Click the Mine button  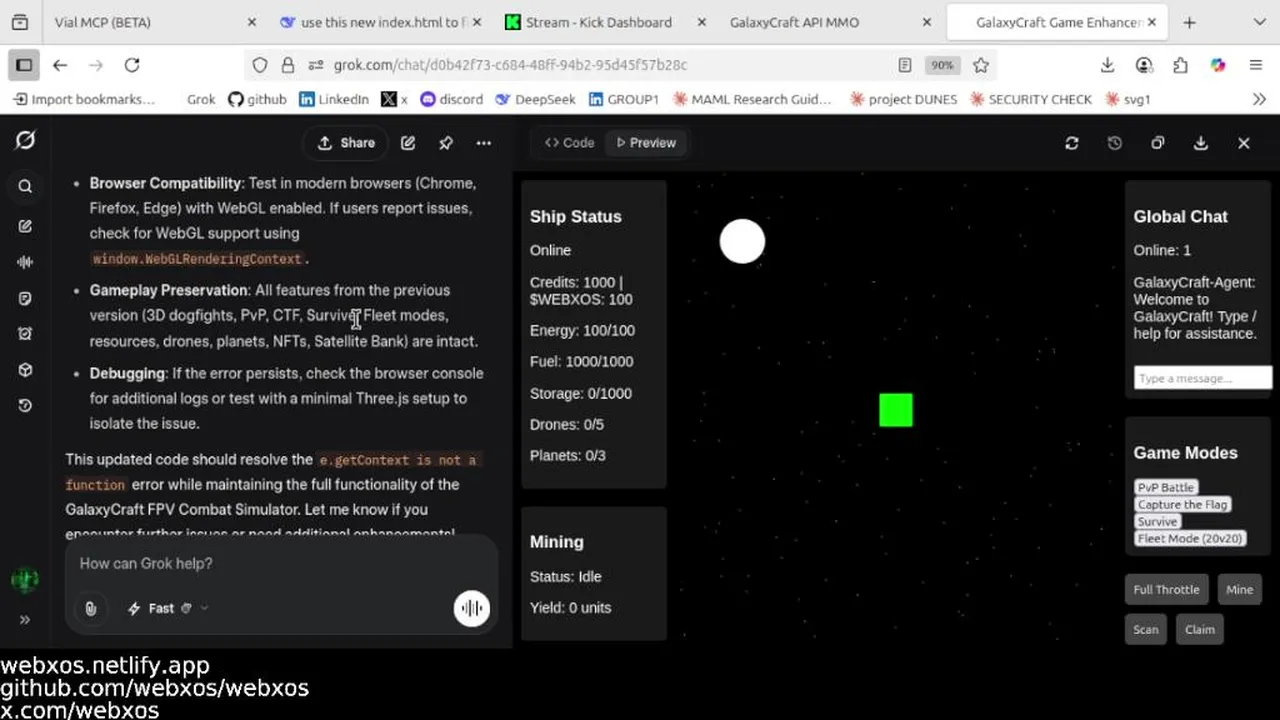pyautogui.click(x=1239, y=590)
